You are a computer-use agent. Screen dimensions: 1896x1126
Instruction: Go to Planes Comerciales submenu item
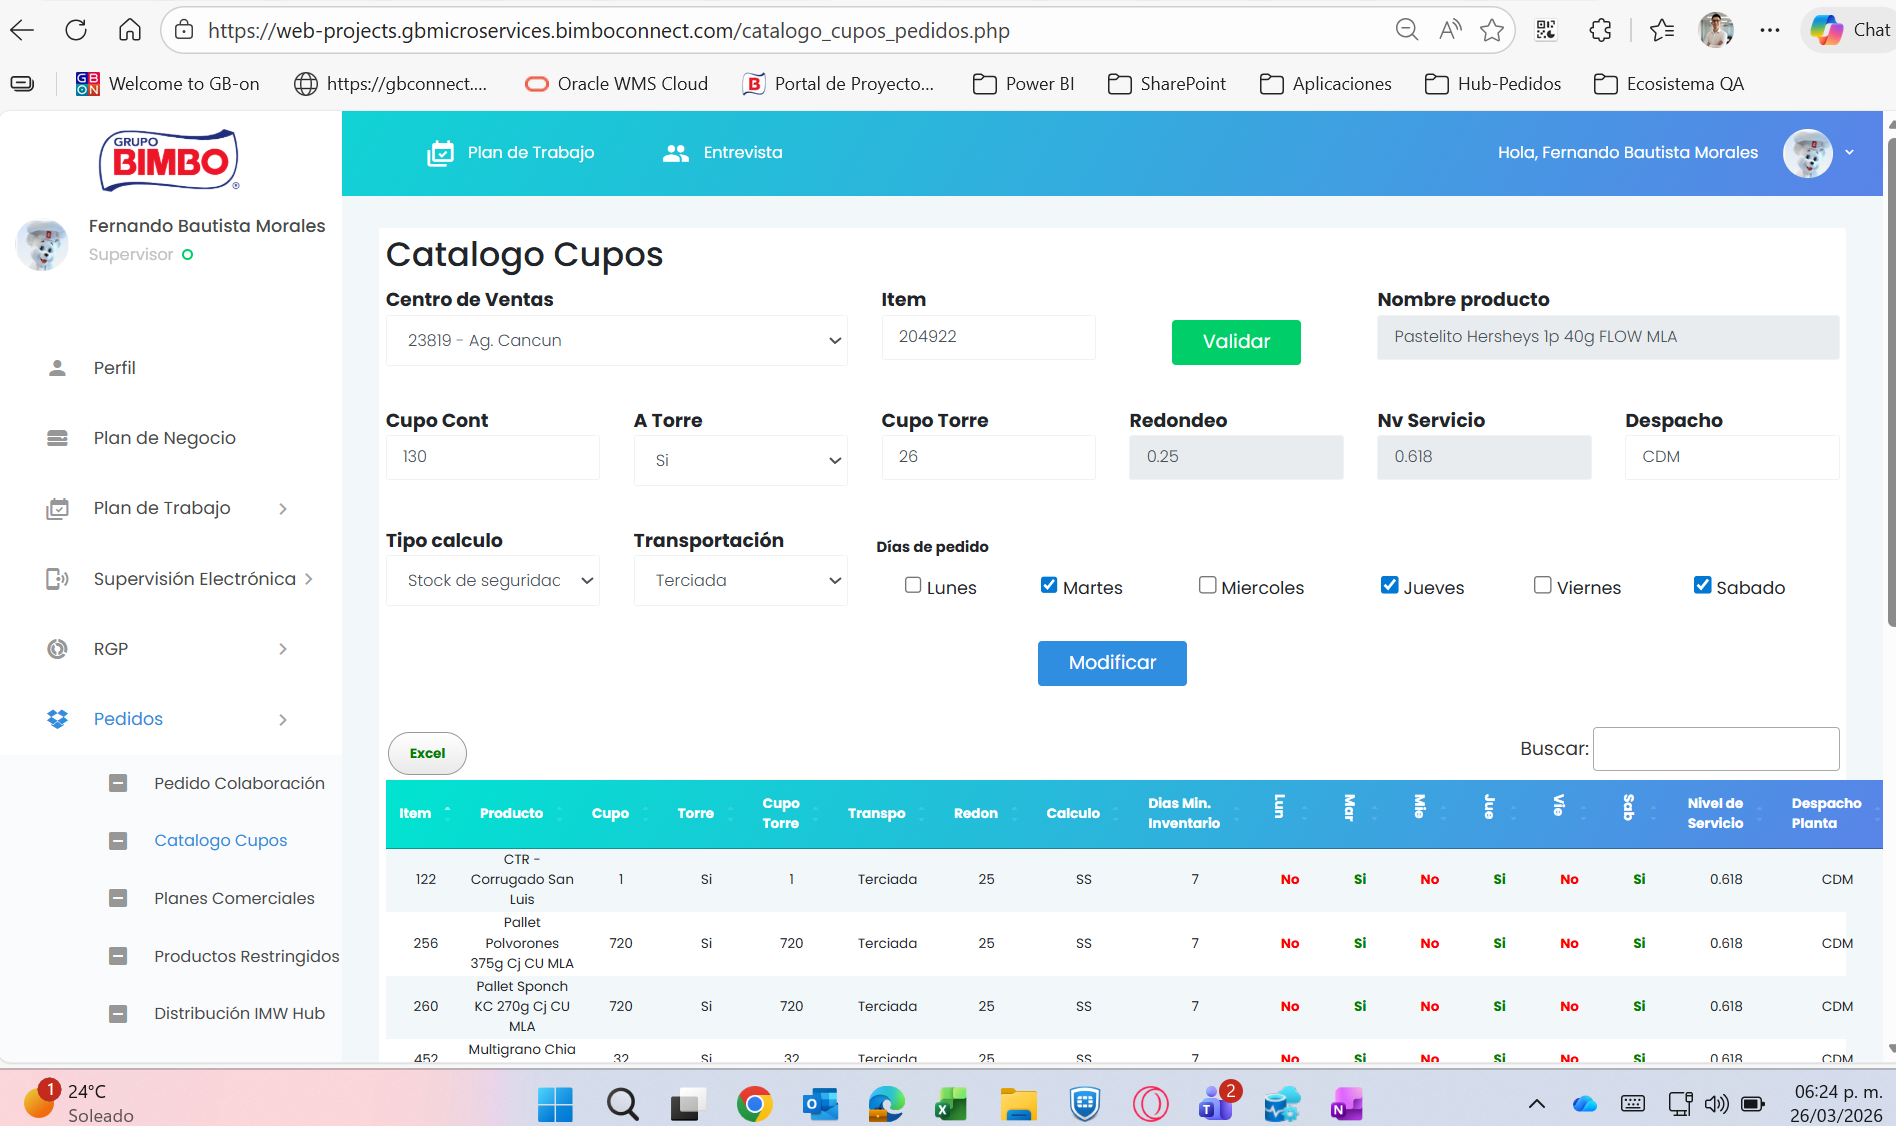click(x=234, y=898)
